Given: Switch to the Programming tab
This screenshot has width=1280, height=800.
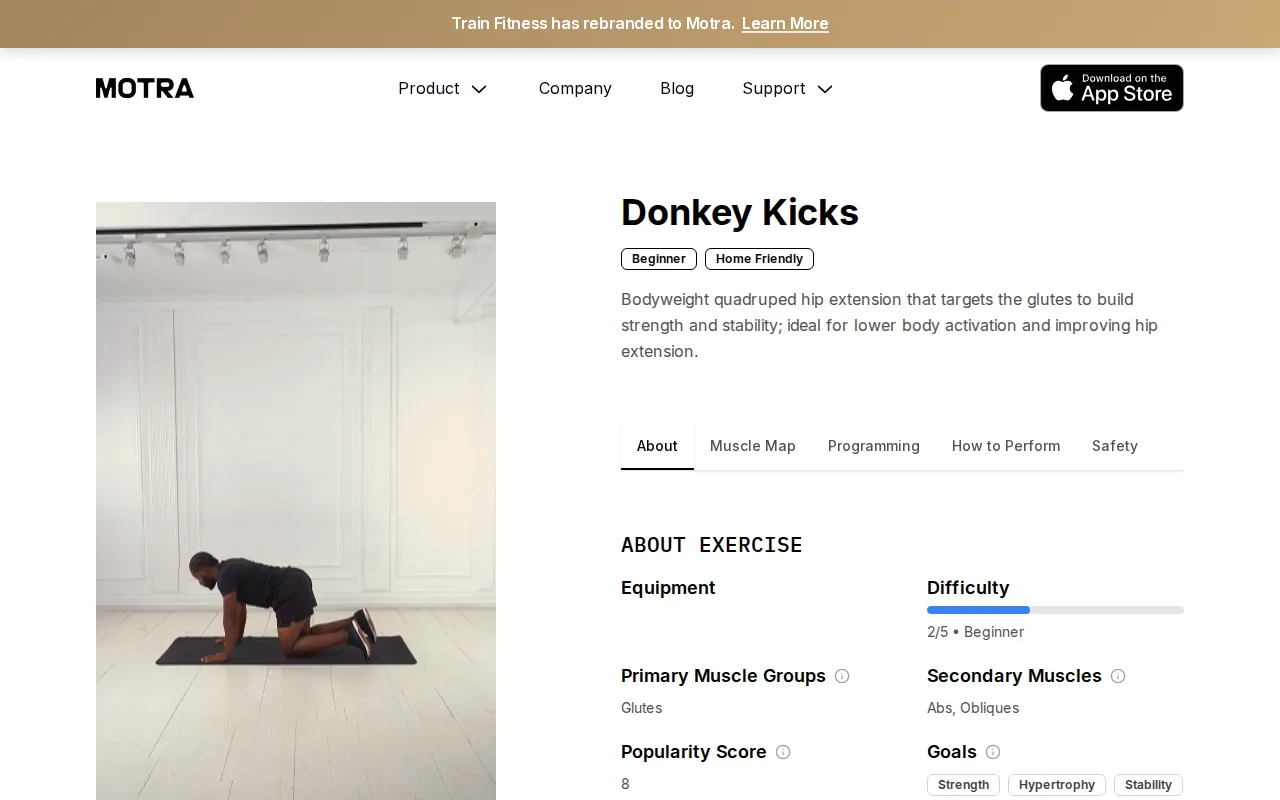Looking at the screenshot, I should pyautogui.click(x=874, y=446).
